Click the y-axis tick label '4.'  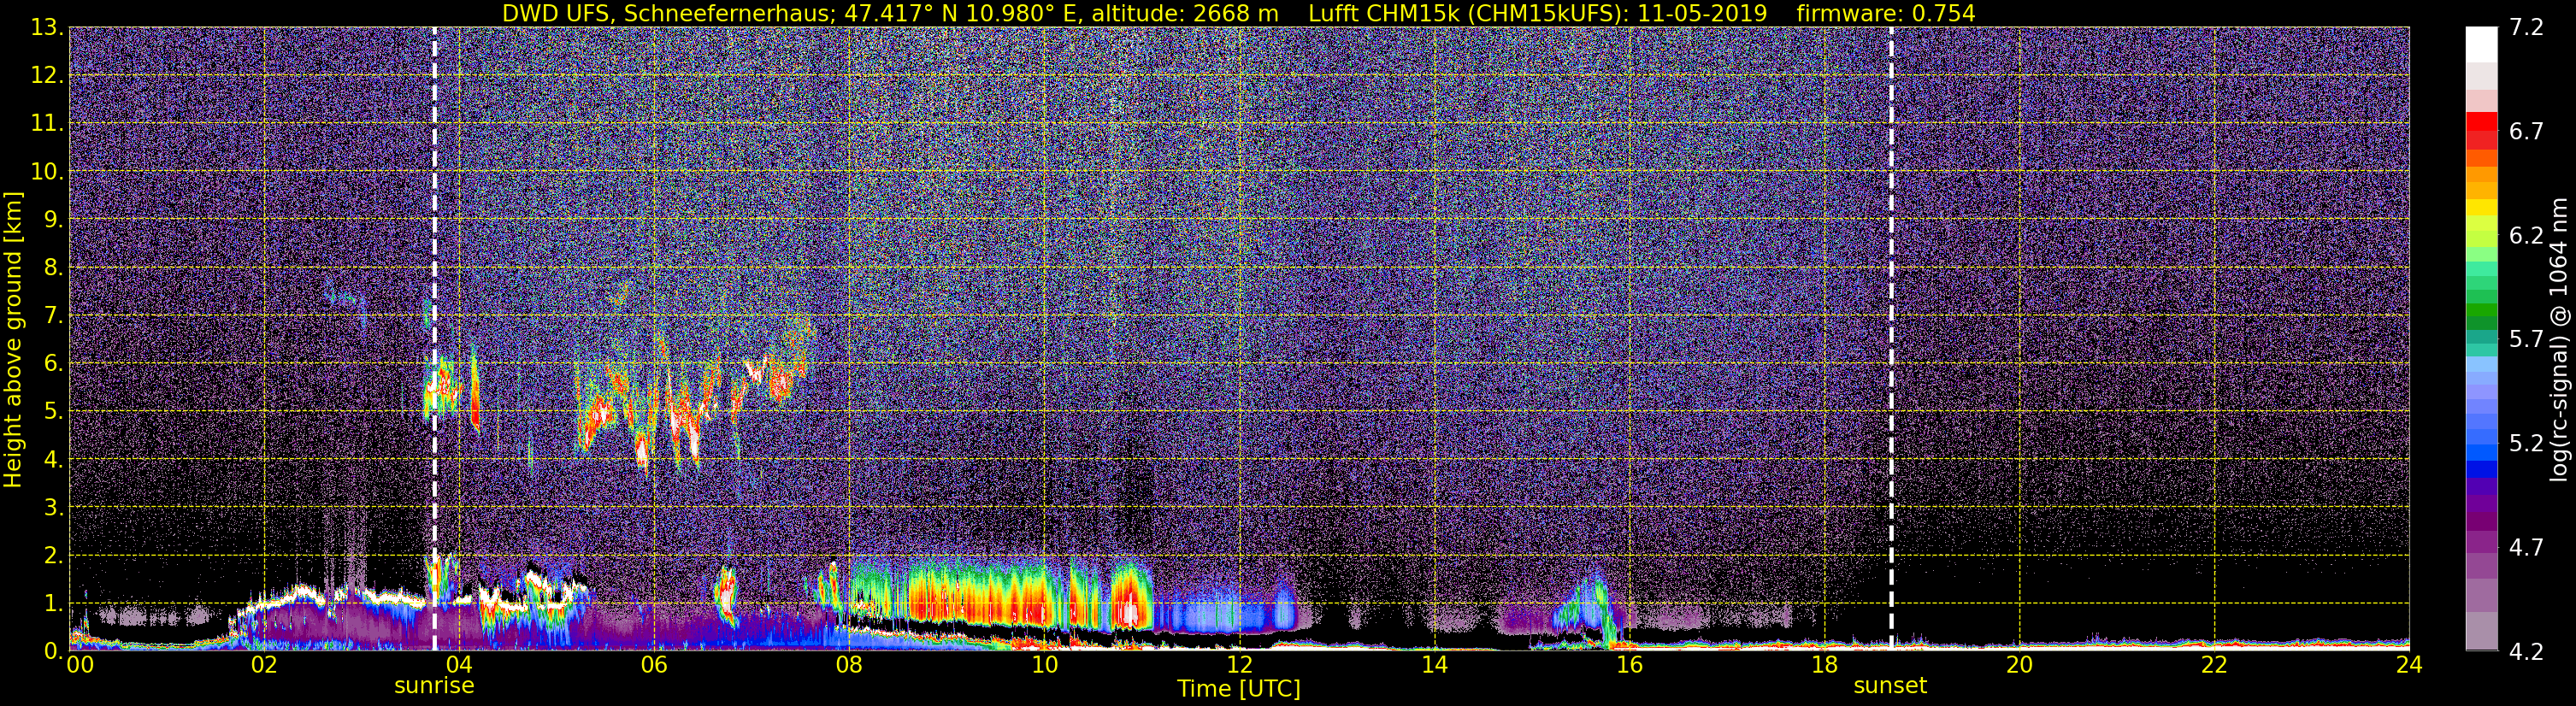point(54,460)
